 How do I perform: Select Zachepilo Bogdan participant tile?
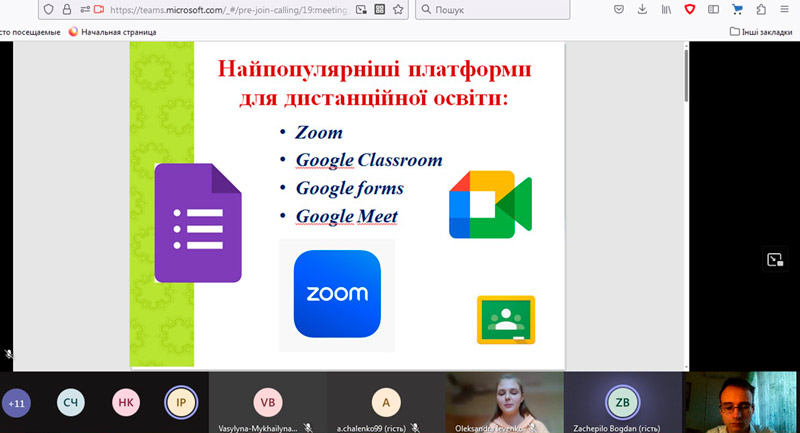(622, 403)
